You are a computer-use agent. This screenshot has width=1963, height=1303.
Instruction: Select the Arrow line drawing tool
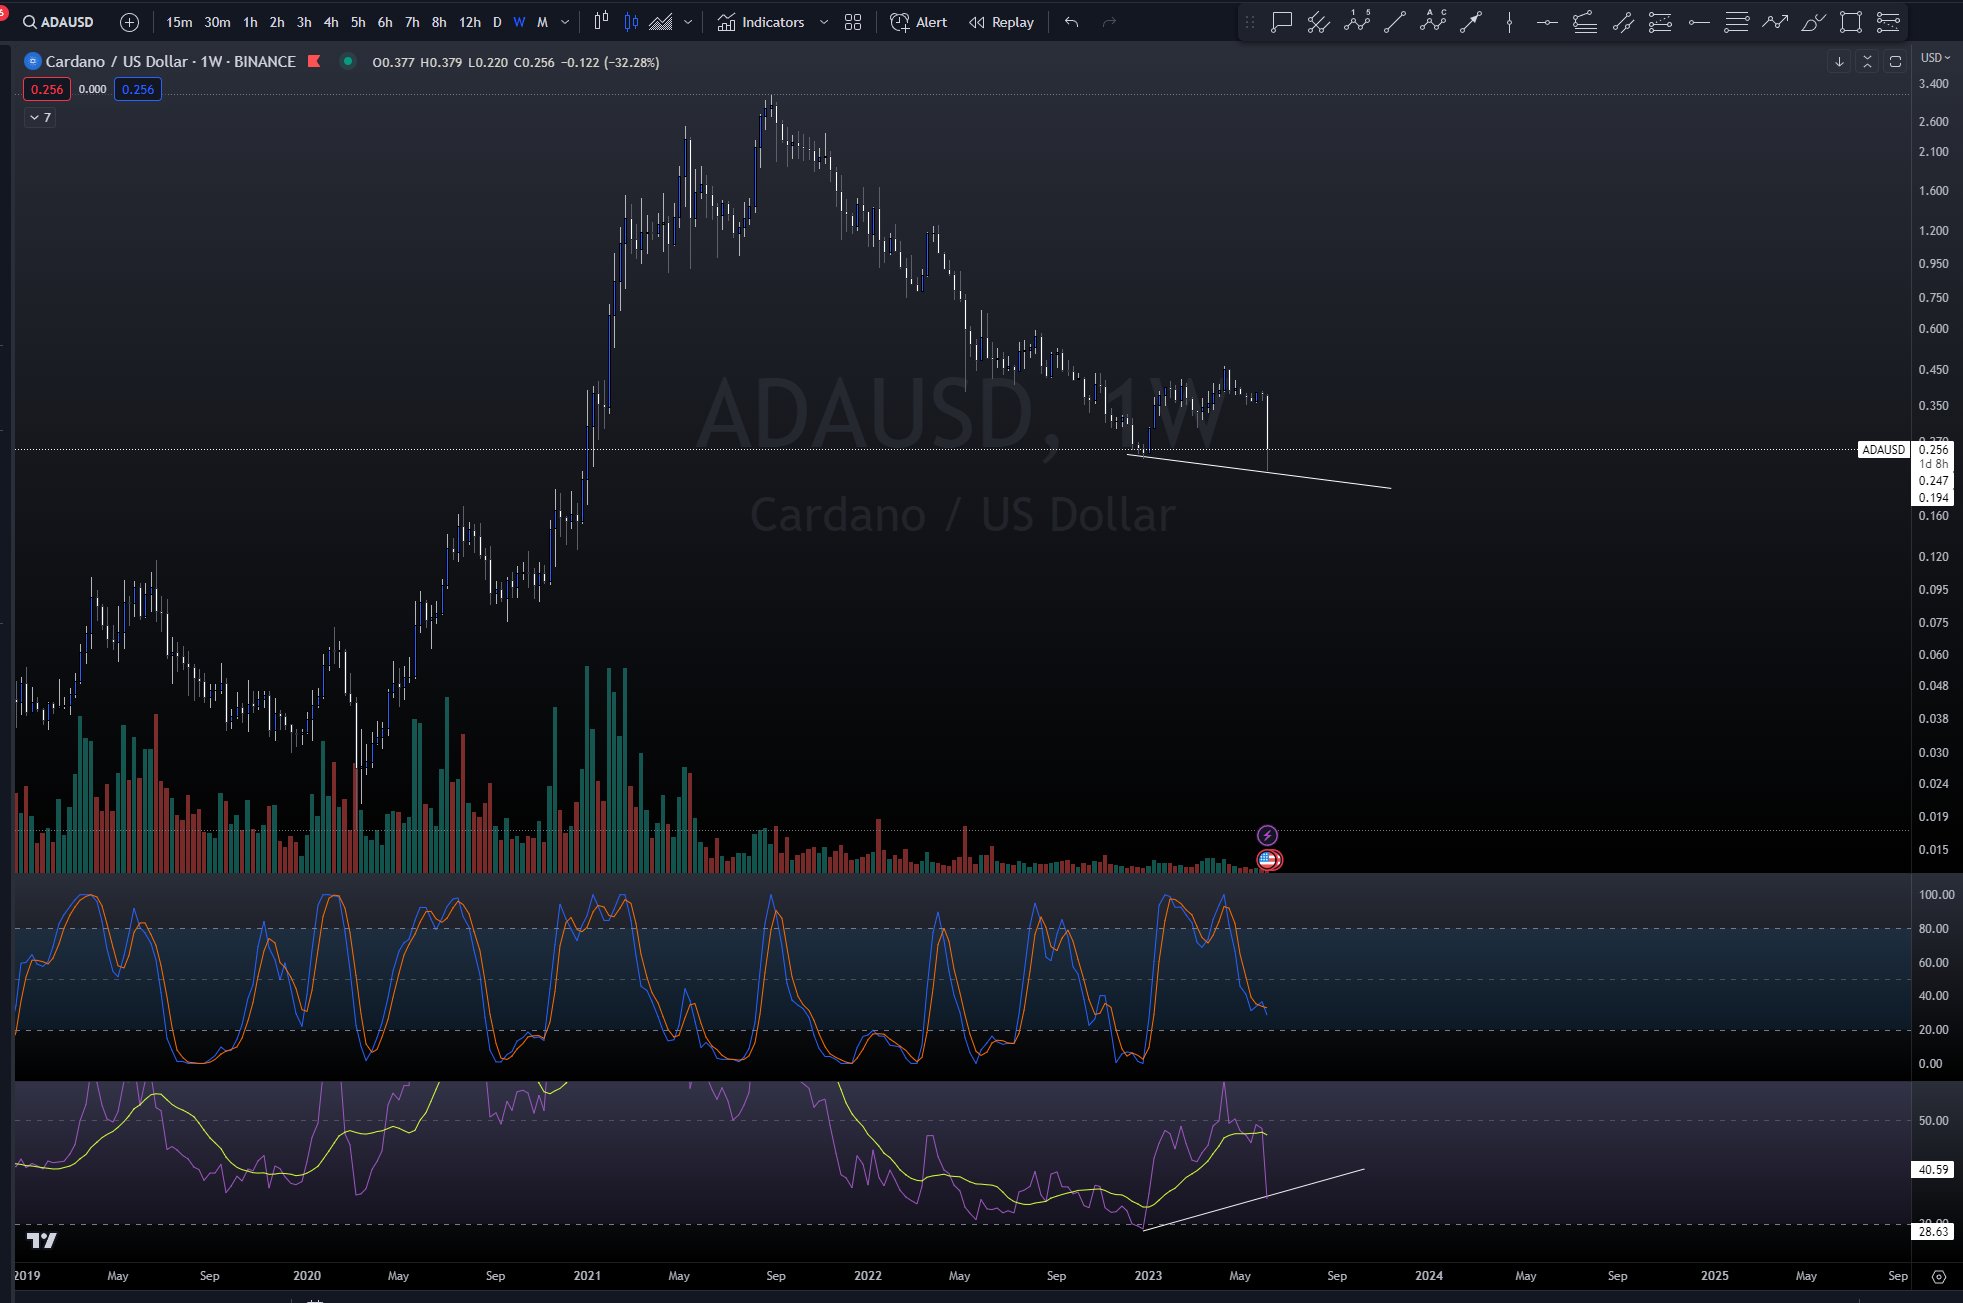(1471, 22)
